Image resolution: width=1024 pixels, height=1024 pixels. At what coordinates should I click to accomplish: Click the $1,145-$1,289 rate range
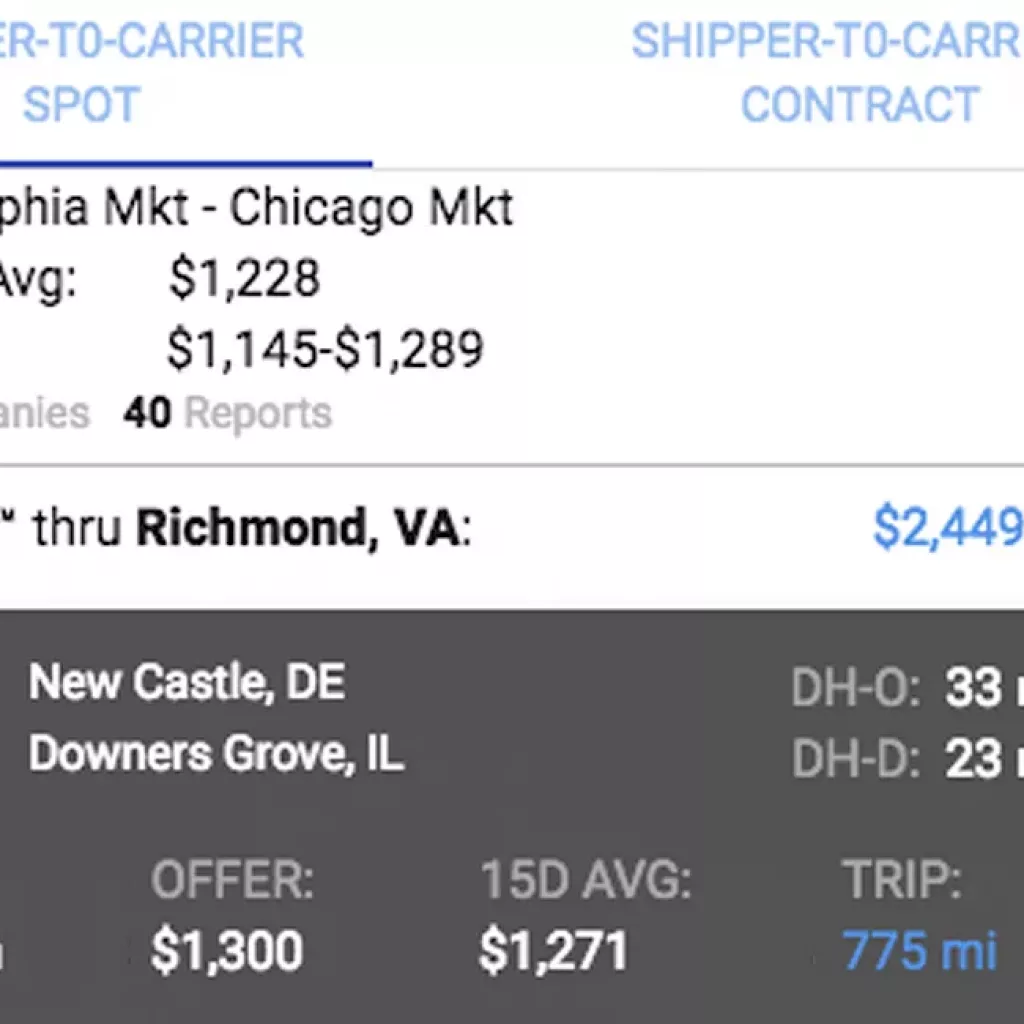pyautogui.click(x=325, y=349)
